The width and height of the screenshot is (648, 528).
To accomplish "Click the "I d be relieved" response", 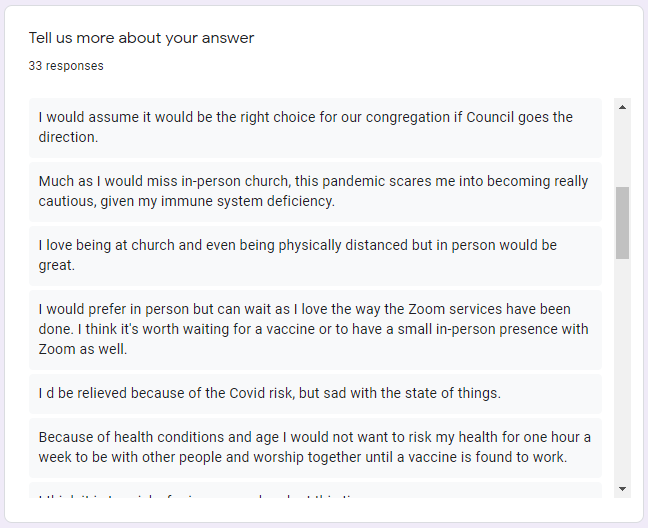I will (x=315, y=393).
